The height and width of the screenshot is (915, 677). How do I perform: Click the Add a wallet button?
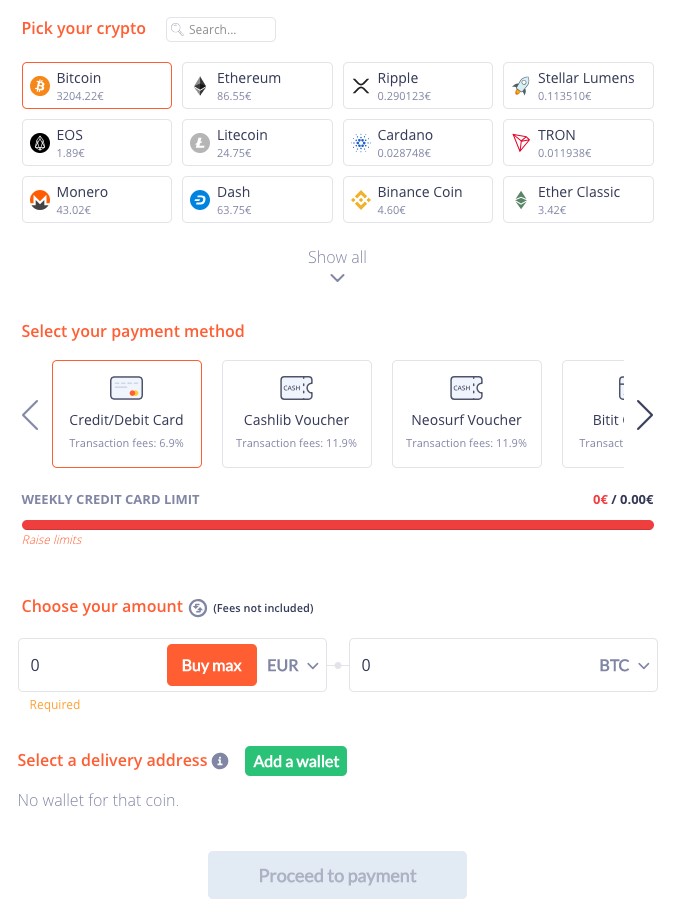click(296, 761)
